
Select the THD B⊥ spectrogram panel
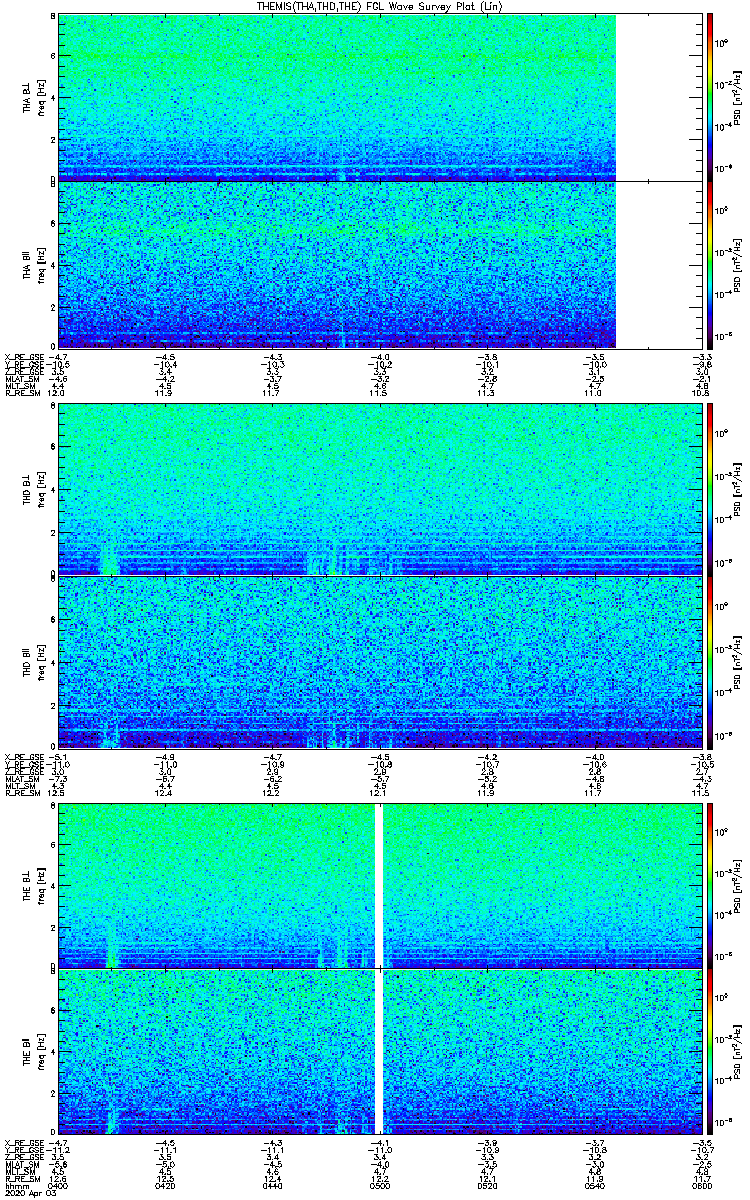click(378, 490)
